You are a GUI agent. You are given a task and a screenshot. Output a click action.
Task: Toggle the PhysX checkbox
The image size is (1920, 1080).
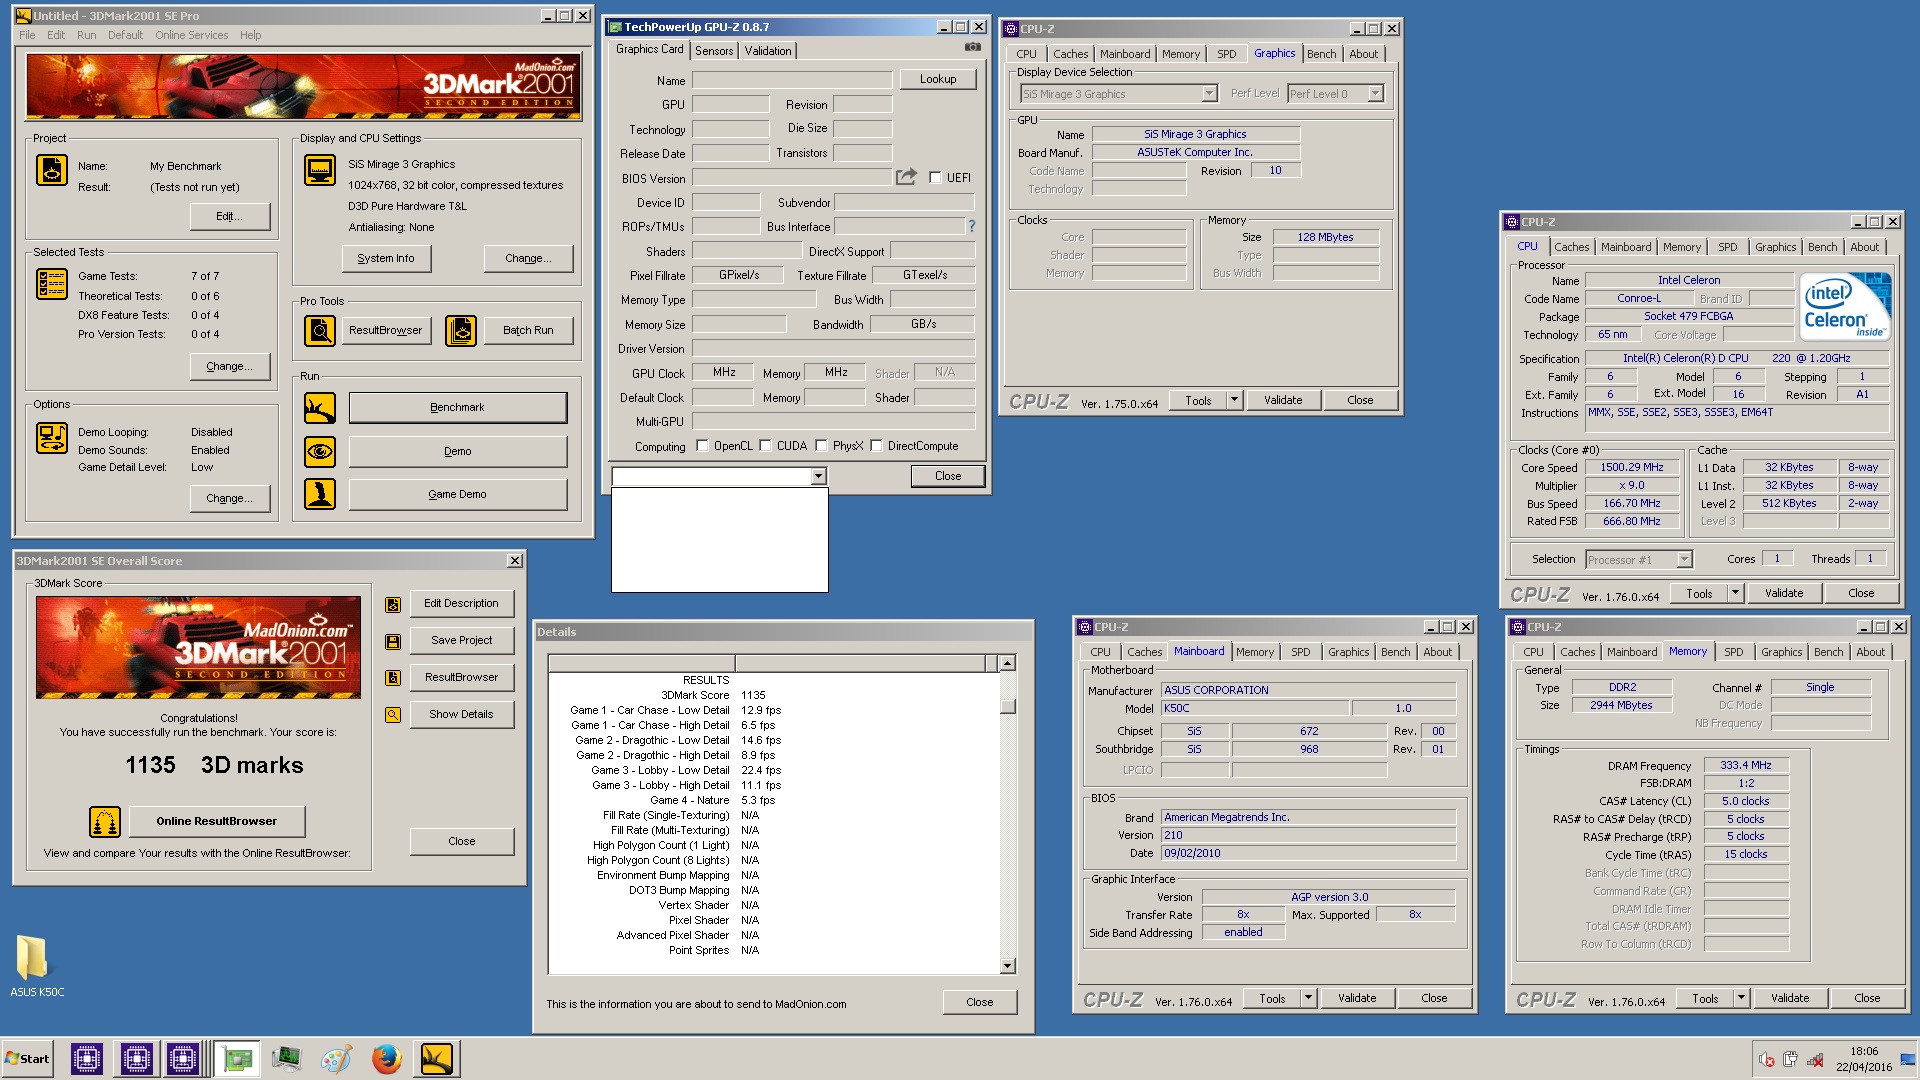click(821, 446)
